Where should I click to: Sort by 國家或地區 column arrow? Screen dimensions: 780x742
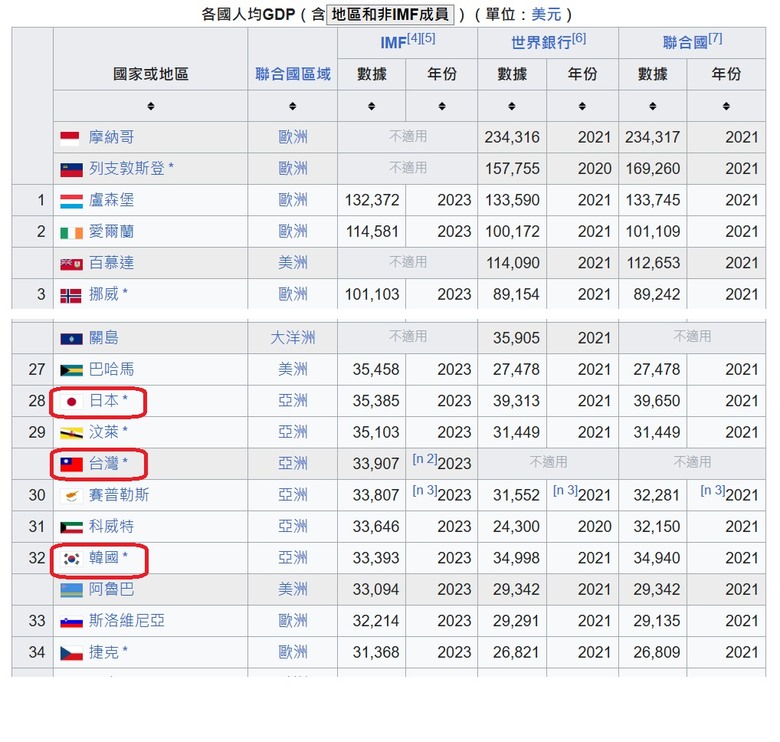pyautogui.click(x=151, y=106)
